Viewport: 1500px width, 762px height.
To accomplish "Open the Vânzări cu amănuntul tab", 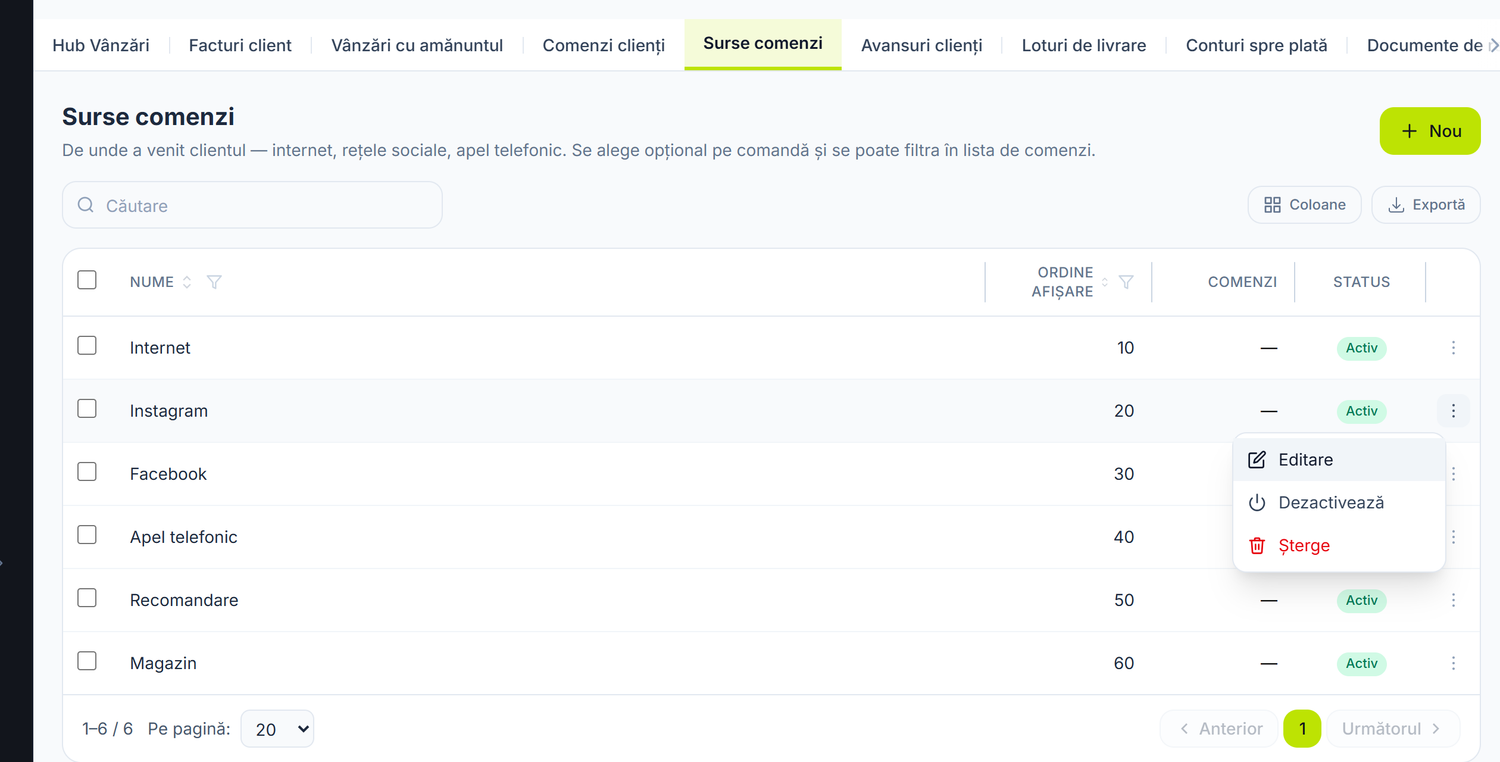I will [x=417, y=45].
